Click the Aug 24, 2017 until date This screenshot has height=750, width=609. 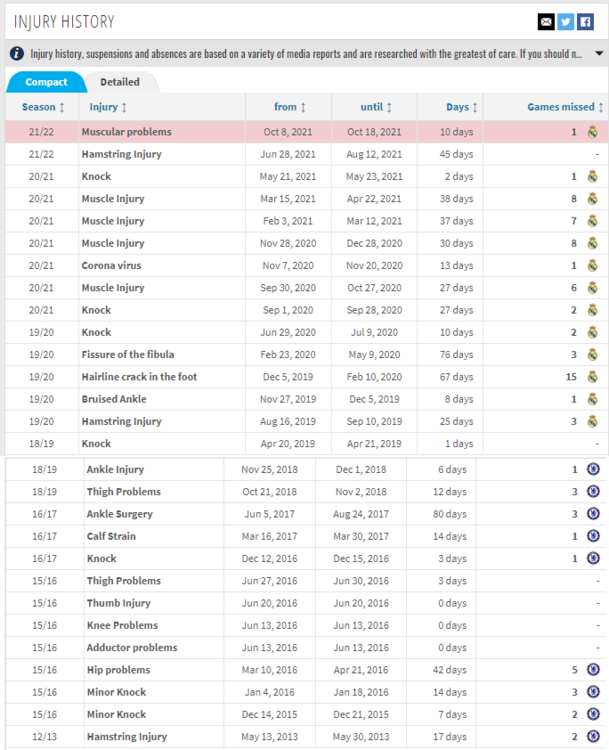361,514
